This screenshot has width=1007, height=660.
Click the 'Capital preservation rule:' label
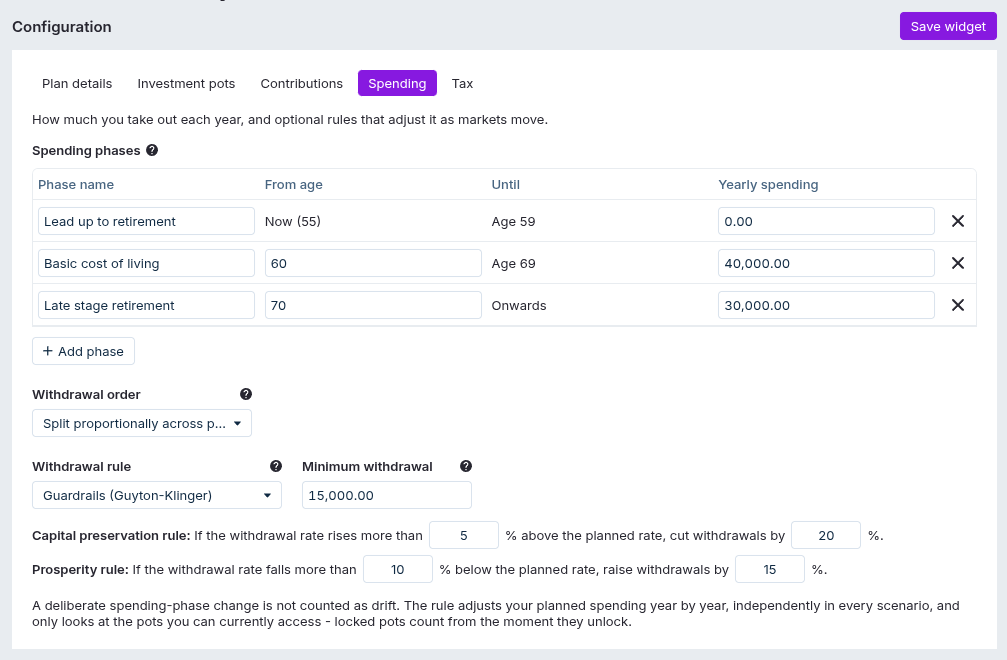pyautogui.click(x=111, y=536)
